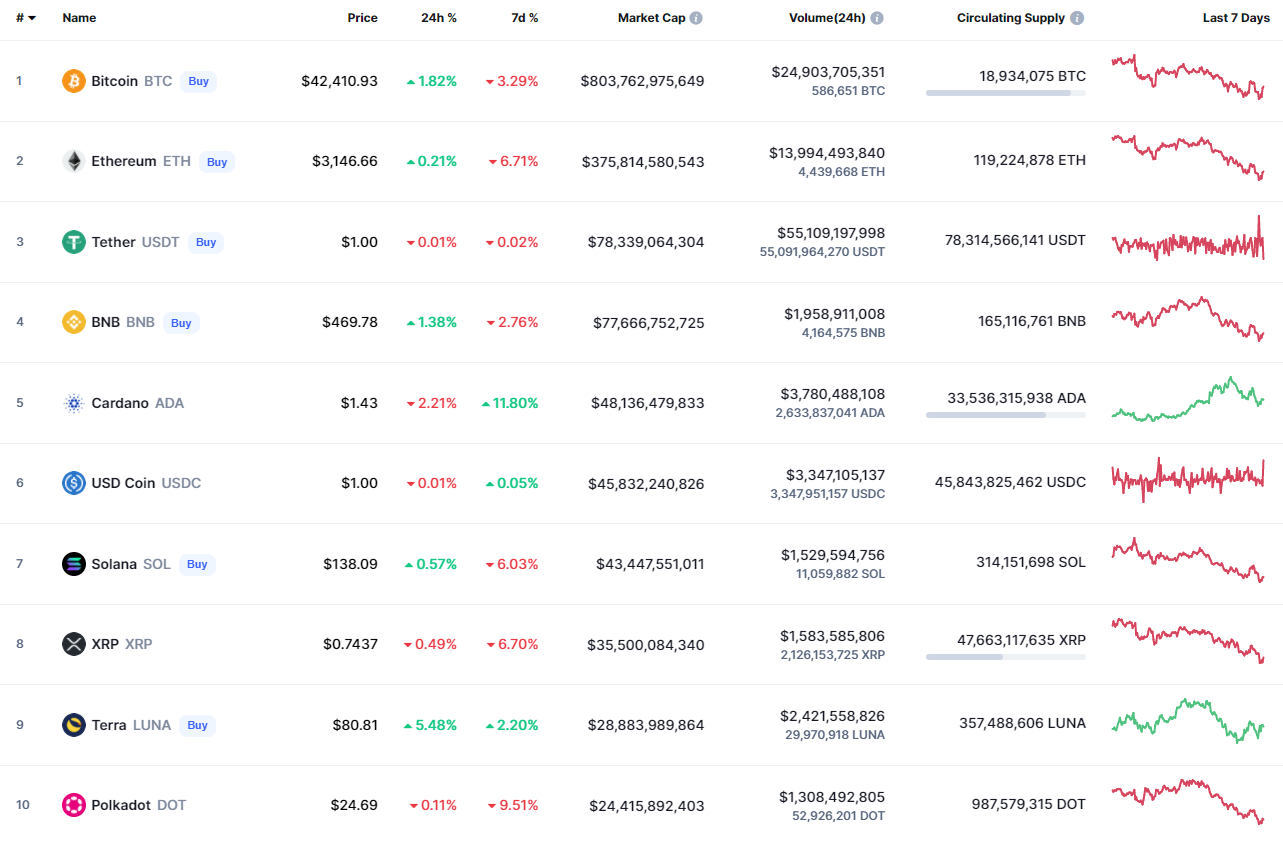1283x842 pixels.
Task: Click the Buy button for Solana
Action: (198, 564)
